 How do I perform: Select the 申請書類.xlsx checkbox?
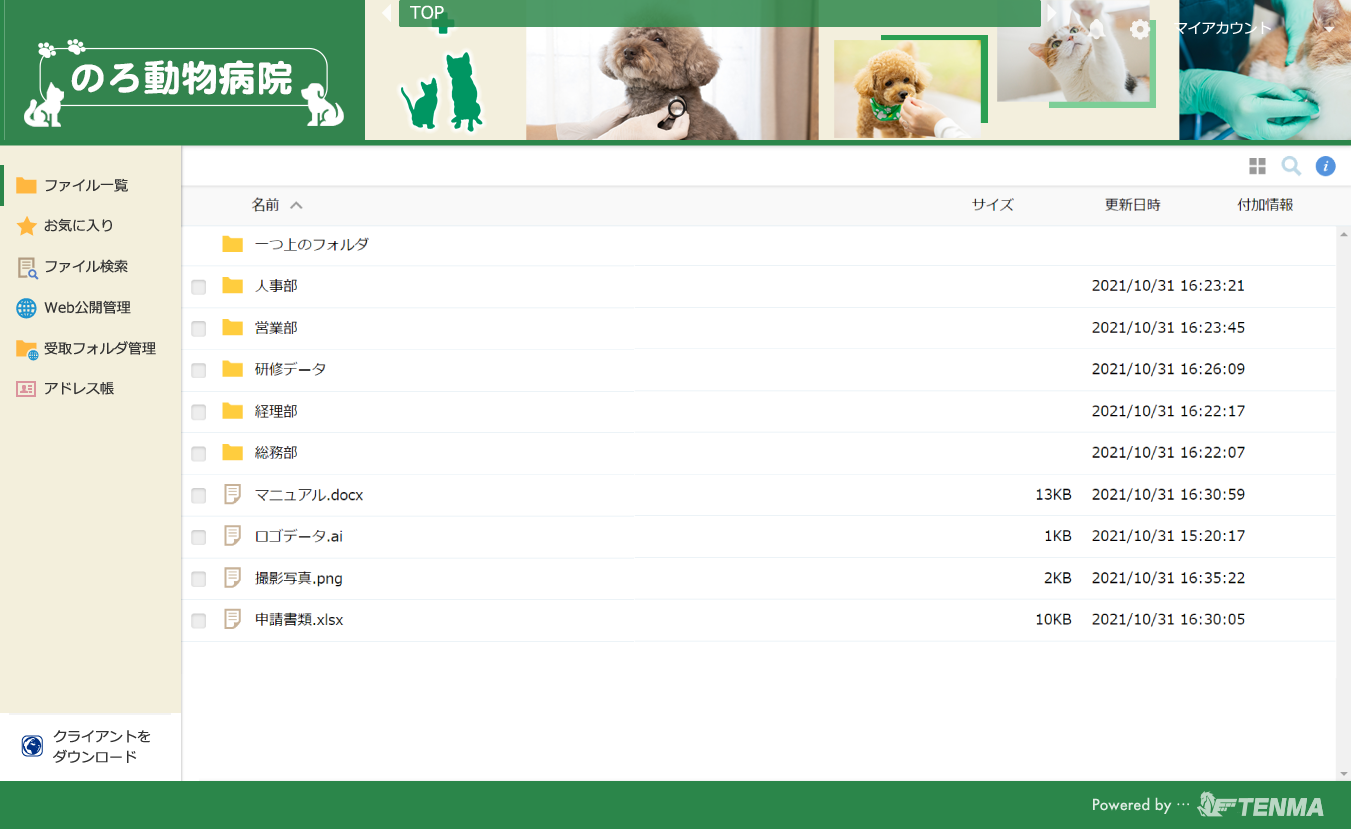click(x=199, y=621)
